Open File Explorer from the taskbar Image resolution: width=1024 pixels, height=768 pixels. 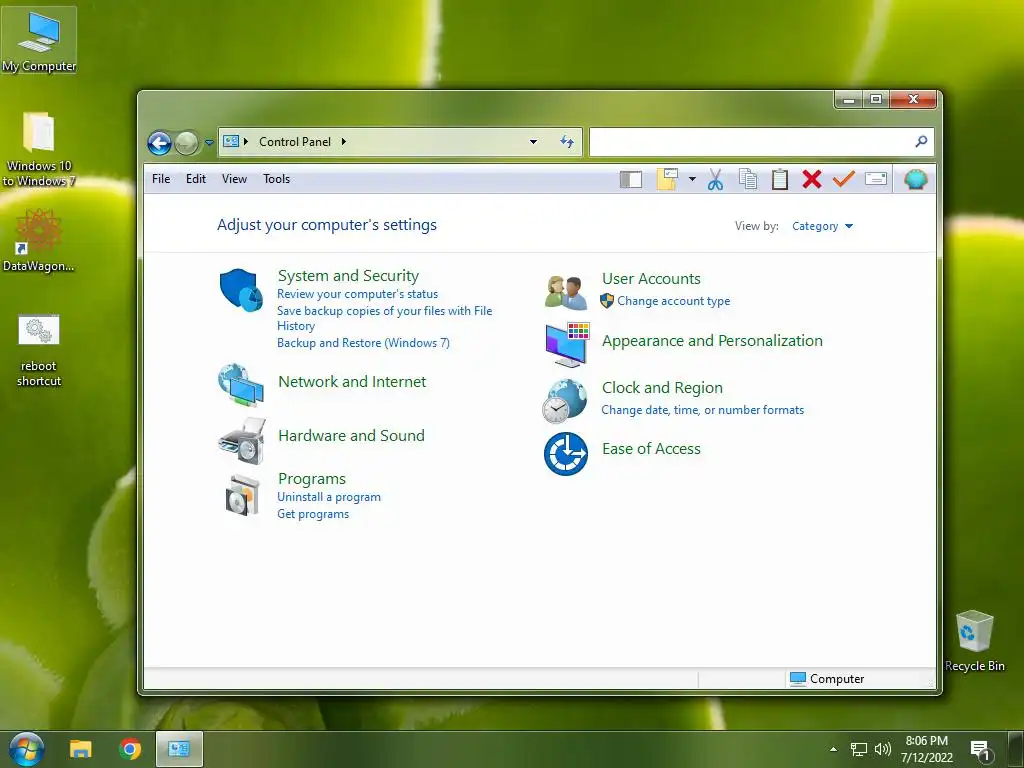pos(81,749)
